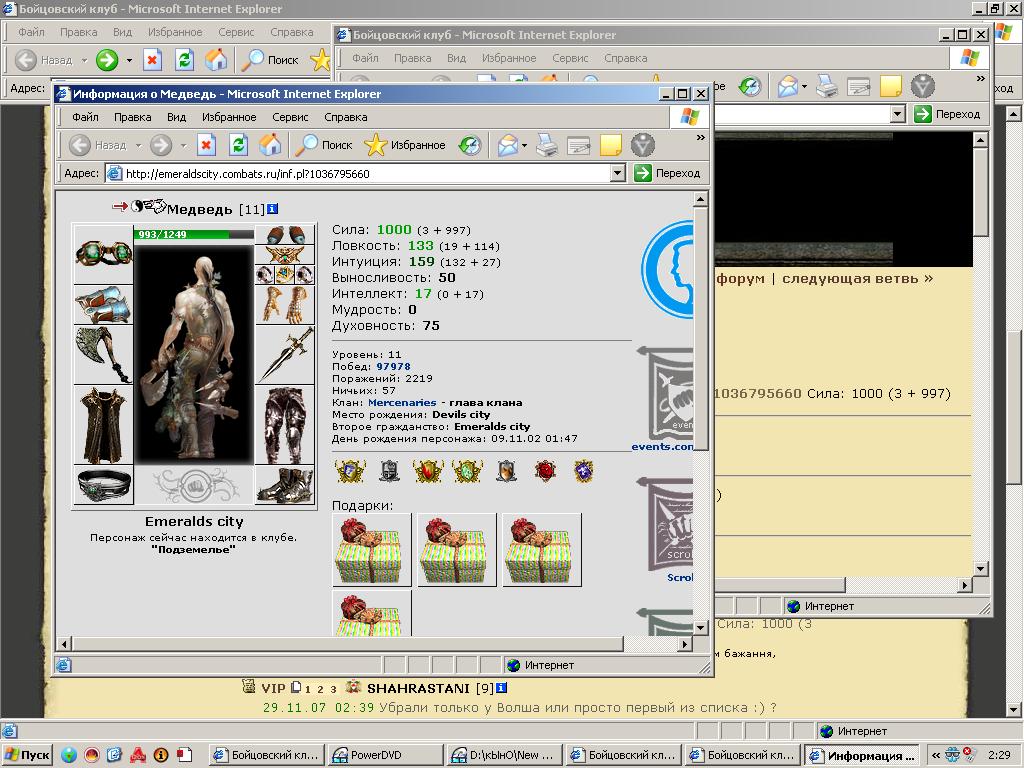Follow the Mercenaries clan link
1024x768 pixels.
click(402, 402)
